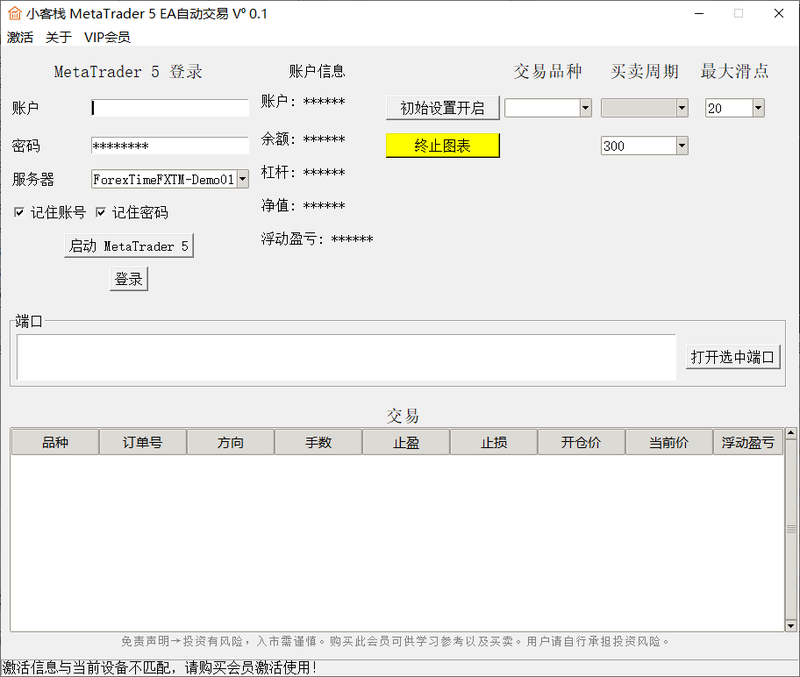Click the trade table scroll up arrow
Screen dimensions: 800x677
[791, 433]
